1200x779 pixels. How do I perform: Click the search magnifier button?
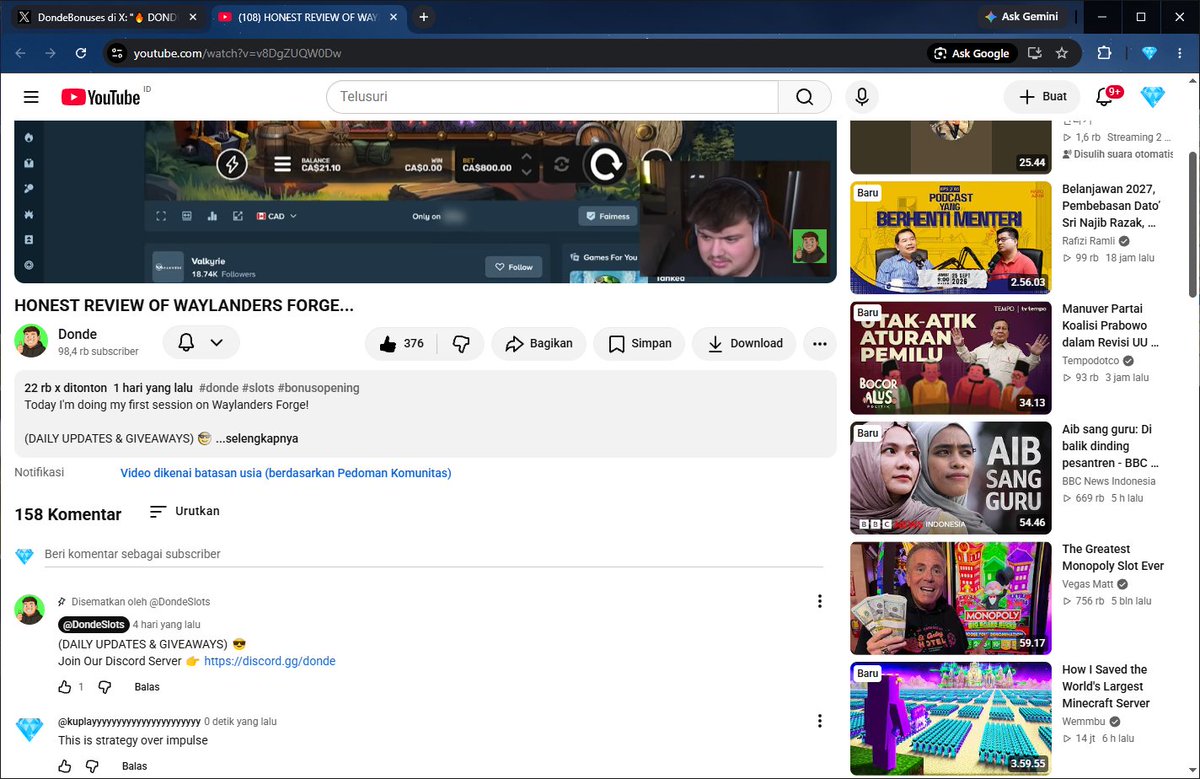point(805,97)
